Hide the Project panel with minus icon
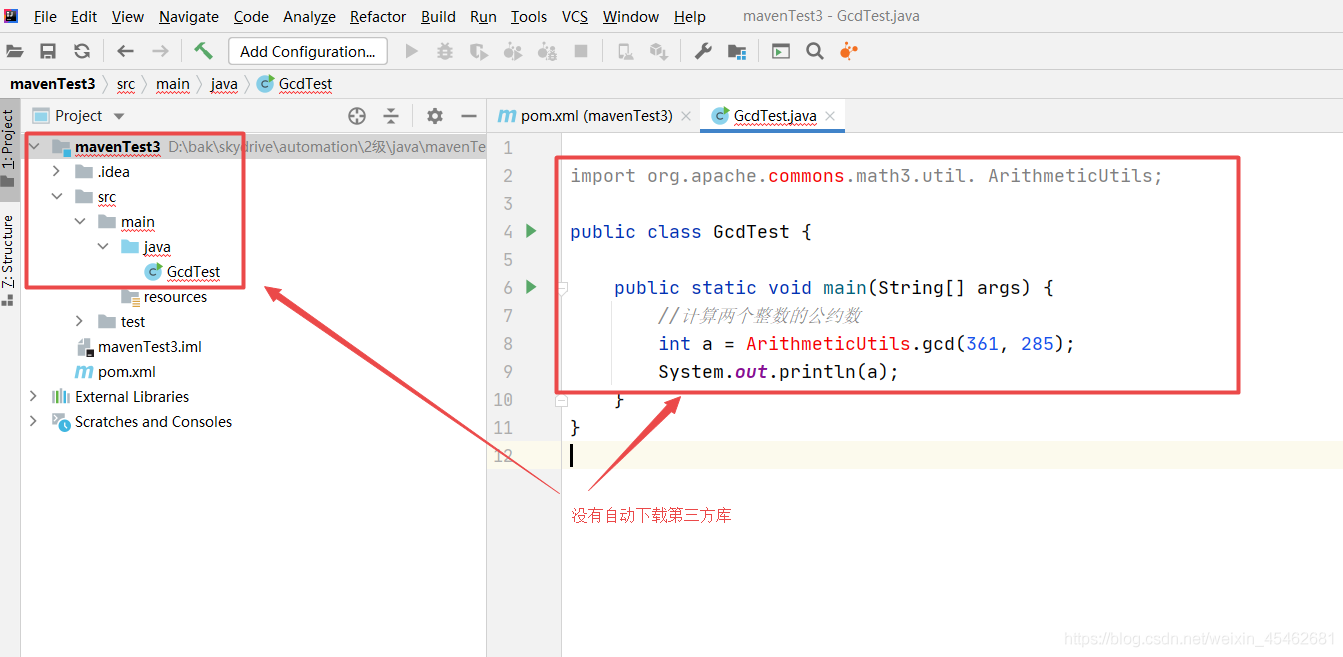 pyautogui.click(x=468, y=116)
